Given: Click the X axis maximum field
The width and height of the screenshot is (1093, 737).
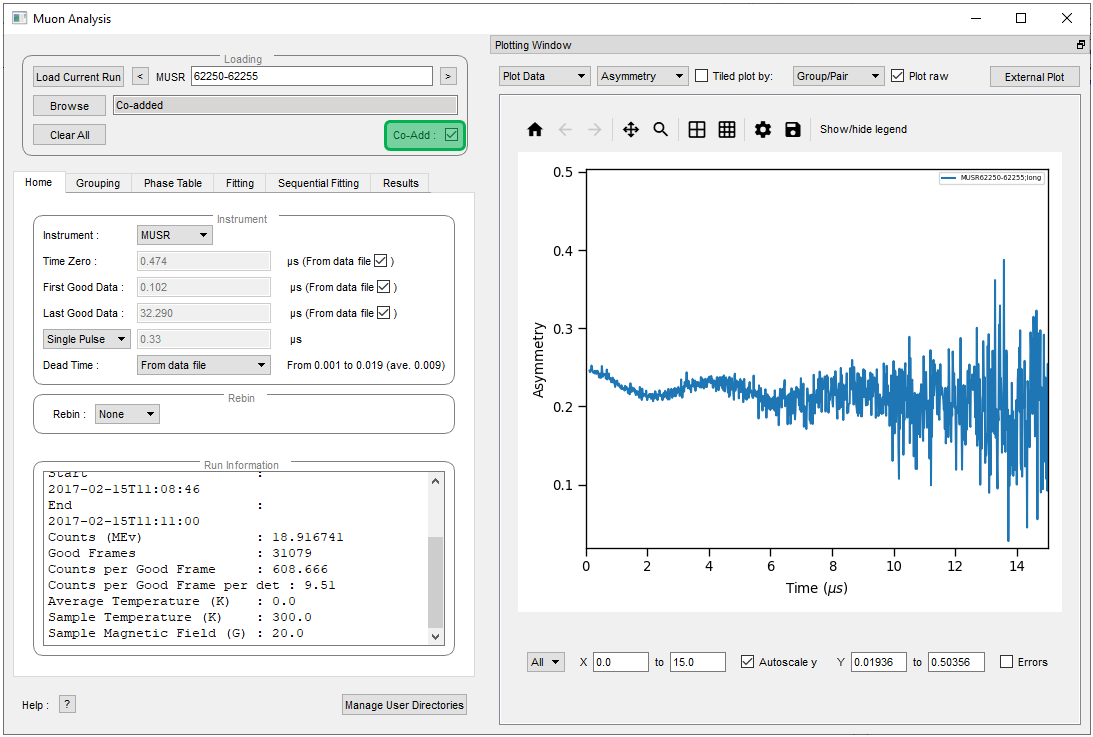Looking at the screenshot, I should (697, 662).
